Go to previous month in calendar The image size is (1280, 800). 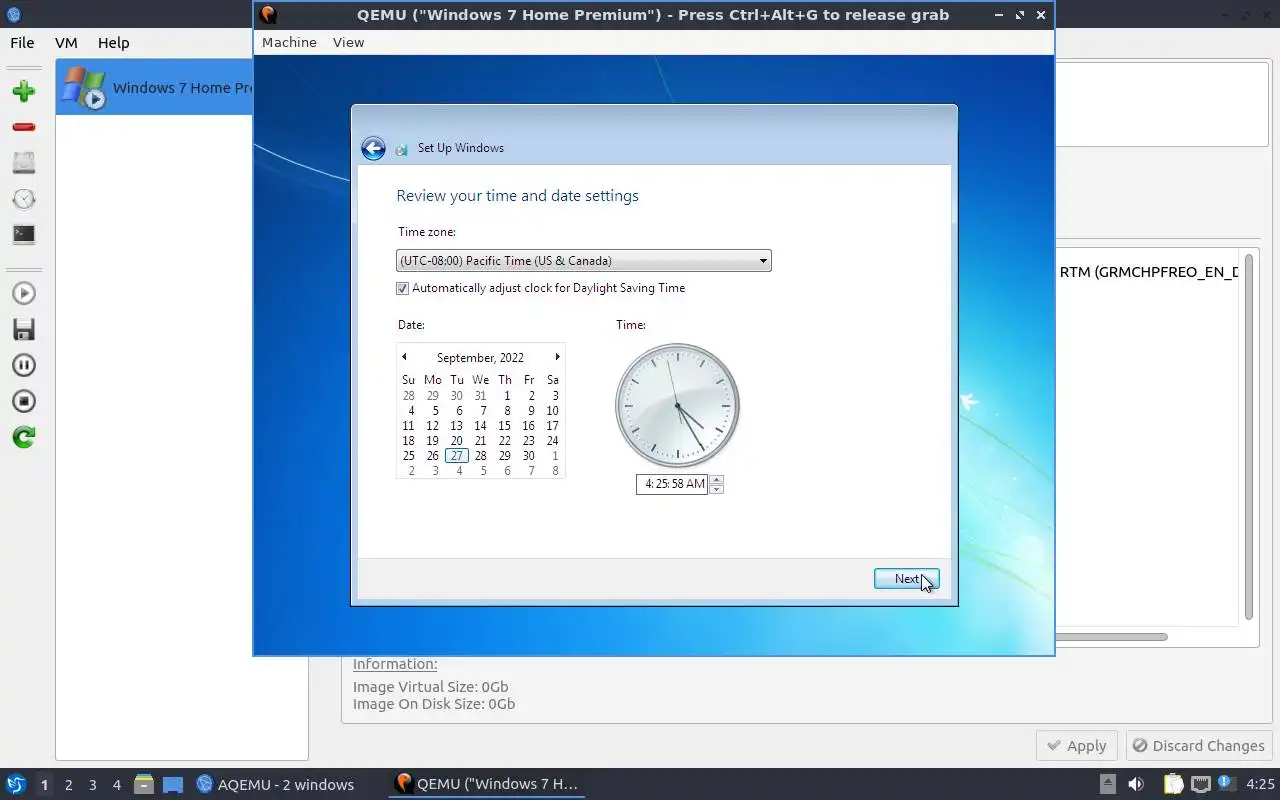(x=404, y=357)
